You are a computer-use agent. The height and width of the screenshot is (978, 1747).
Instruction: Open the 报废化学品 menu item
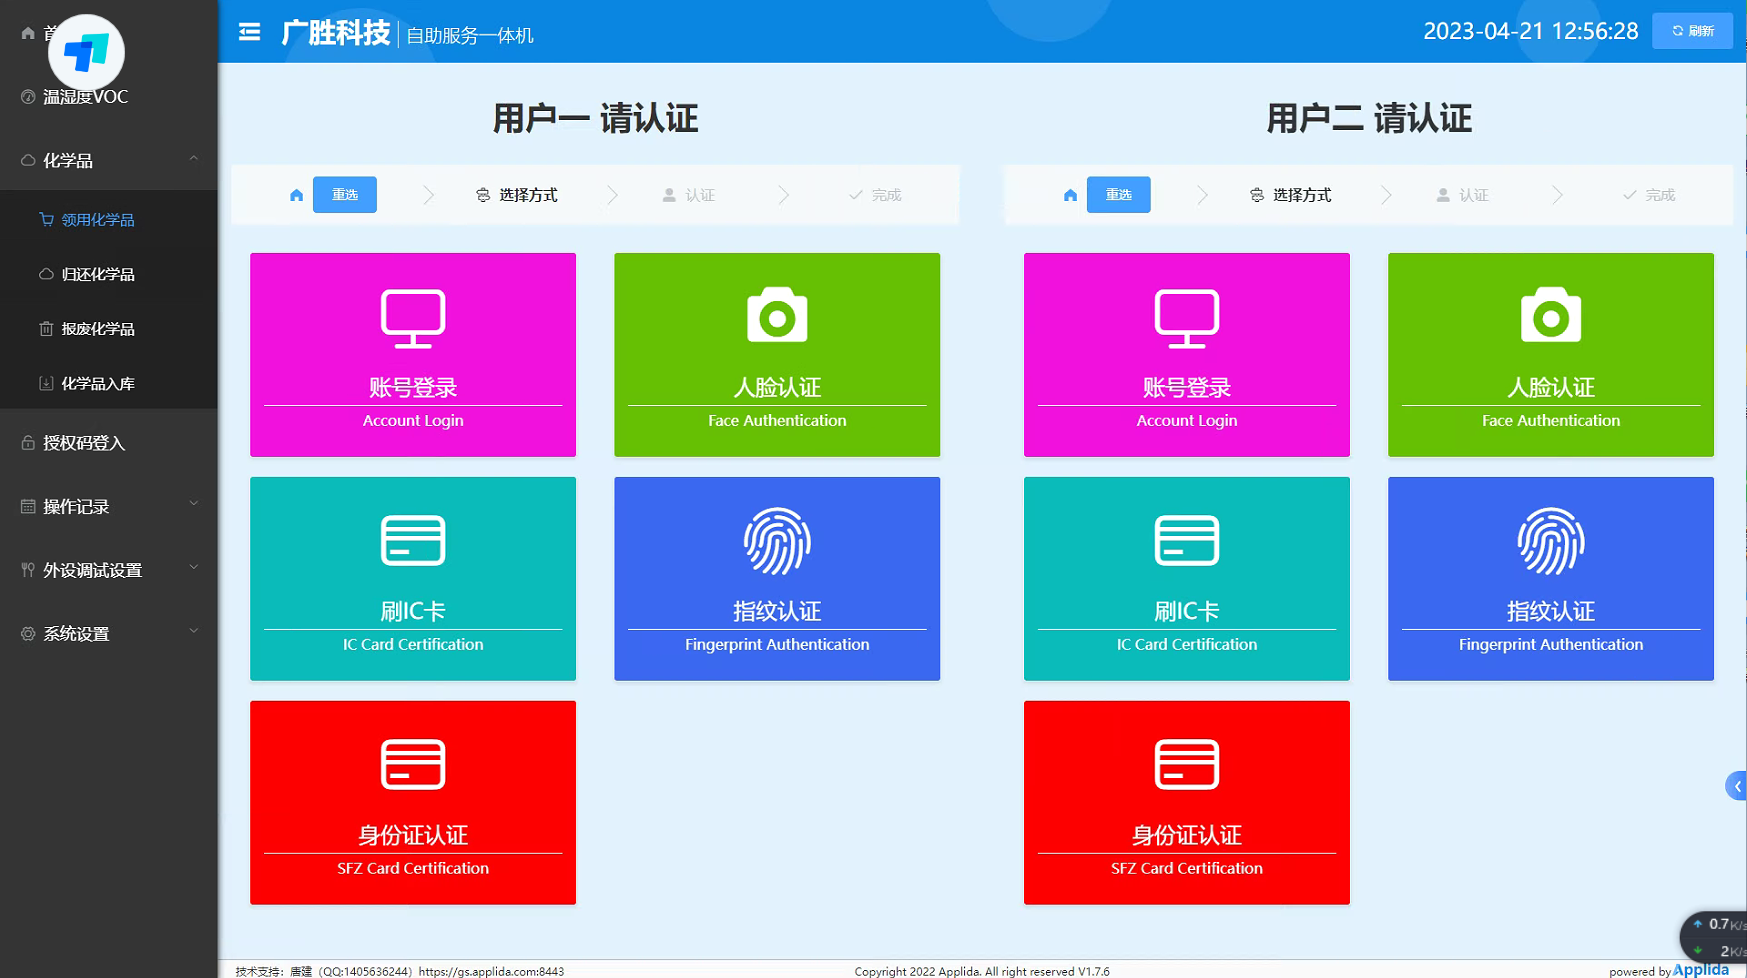(x=98, y=329)
